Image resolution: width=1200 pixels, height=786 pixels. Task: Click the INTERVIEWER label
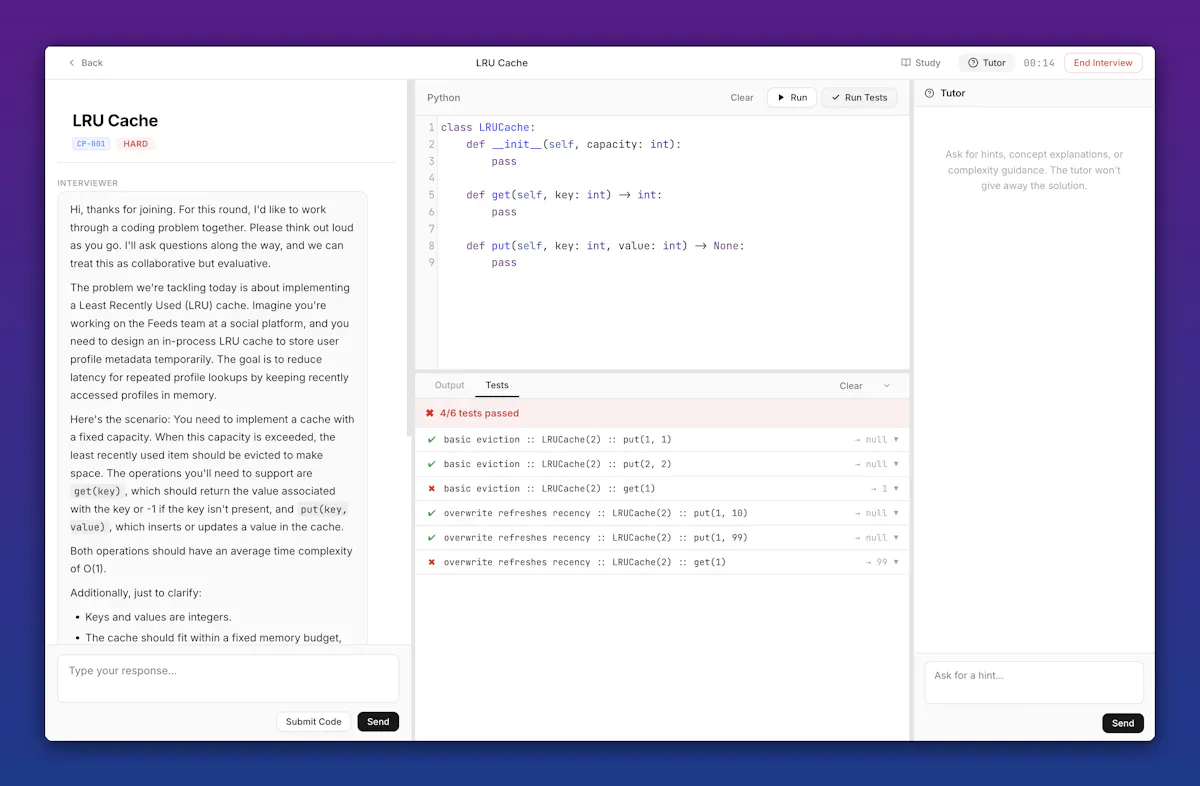(88, 183)
